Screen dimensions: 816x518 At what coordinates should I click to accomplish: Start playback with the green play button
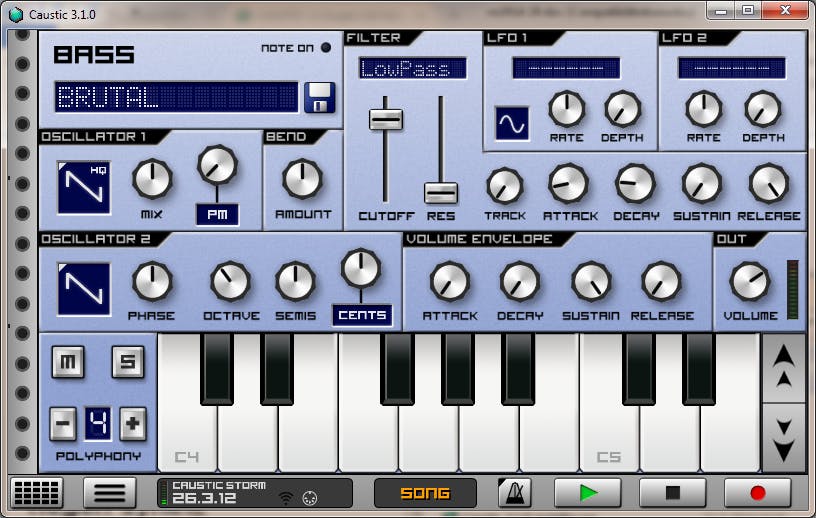588,492
